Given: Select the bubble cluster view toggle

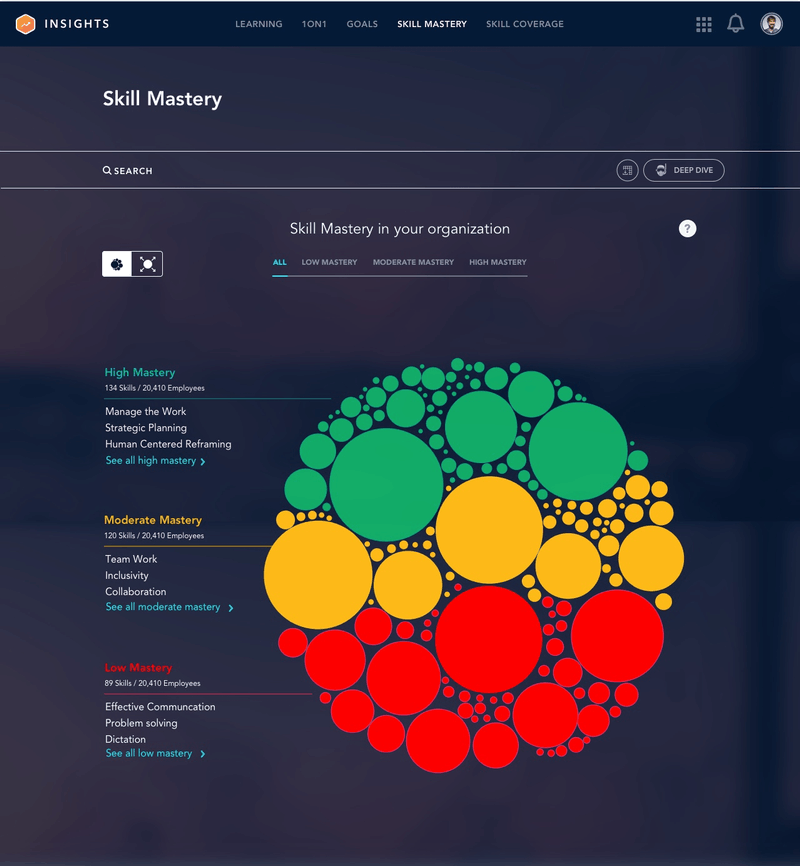Looking at the screenshot, I should click(117, 264).
